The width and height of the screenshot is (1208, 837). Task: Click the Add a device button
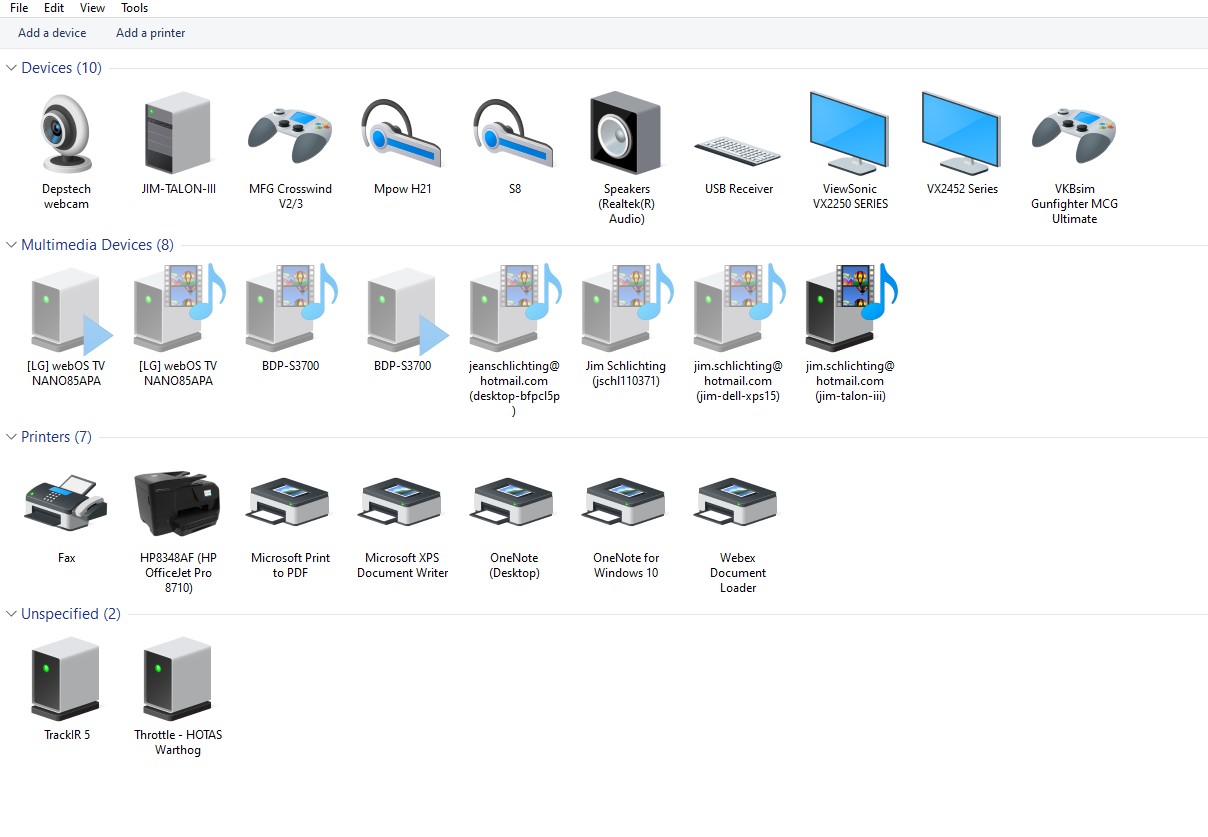(x=52, y=33)
